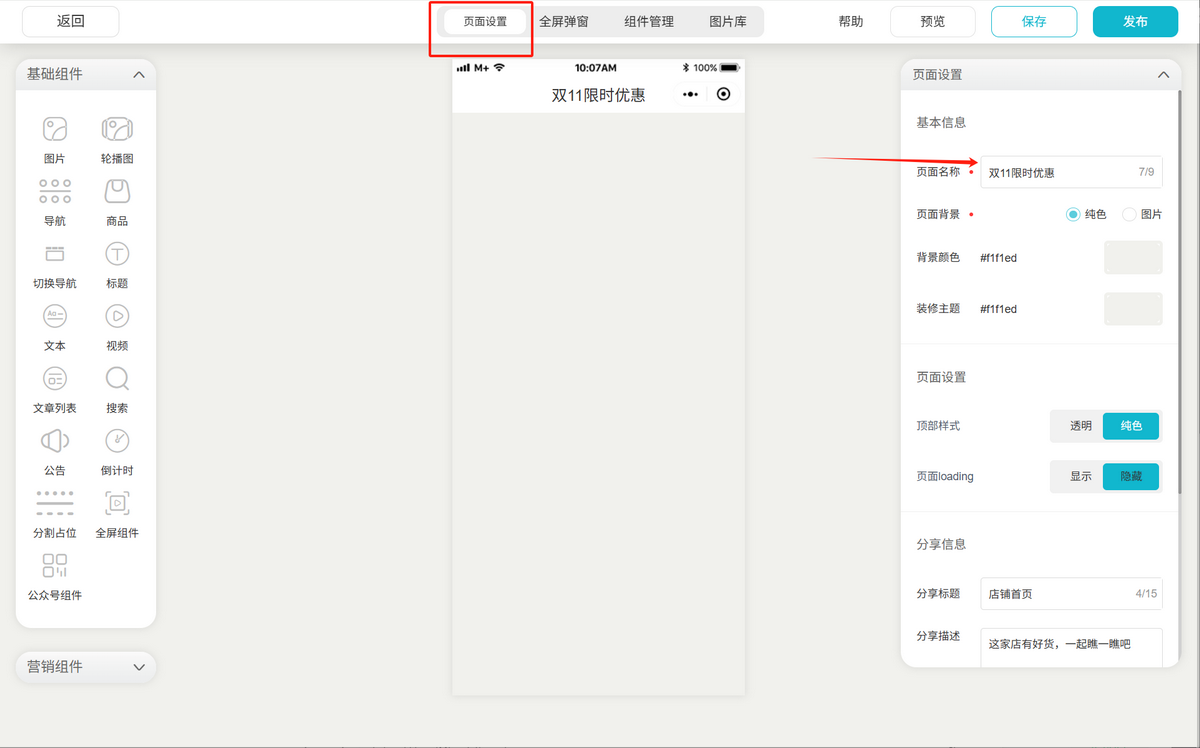Screen dimensions: 1200x748
Task: Set 页面loading to 隐藏
Action: 1131,477
